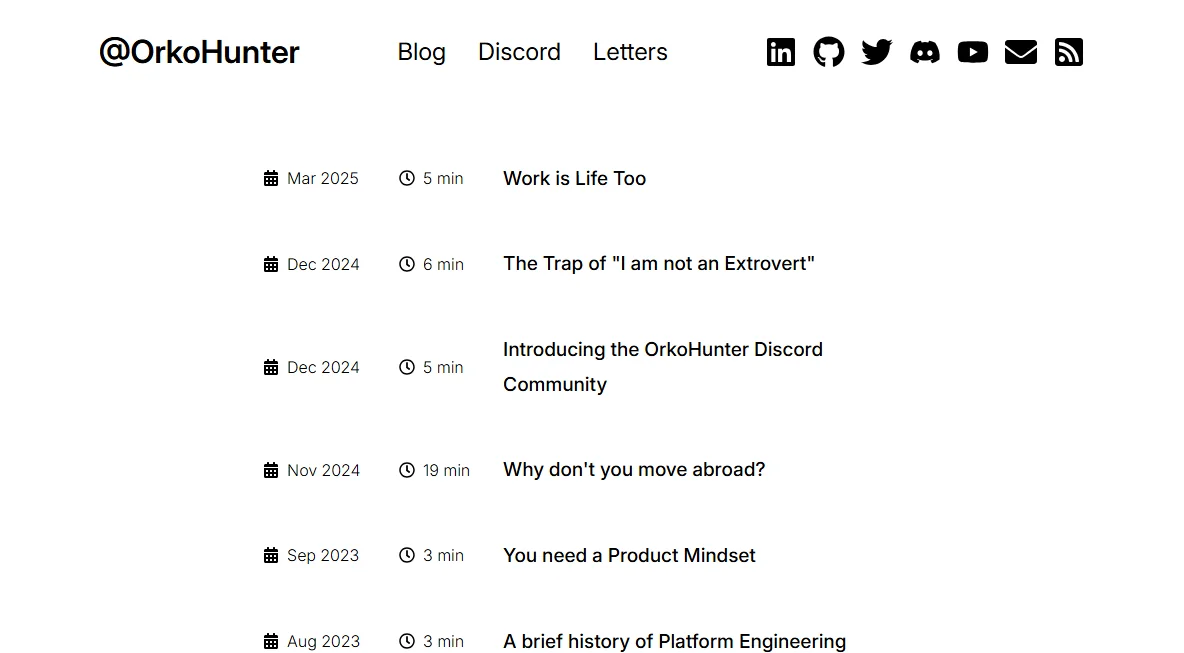Open the GitHub profile icon

coord(828,52)
